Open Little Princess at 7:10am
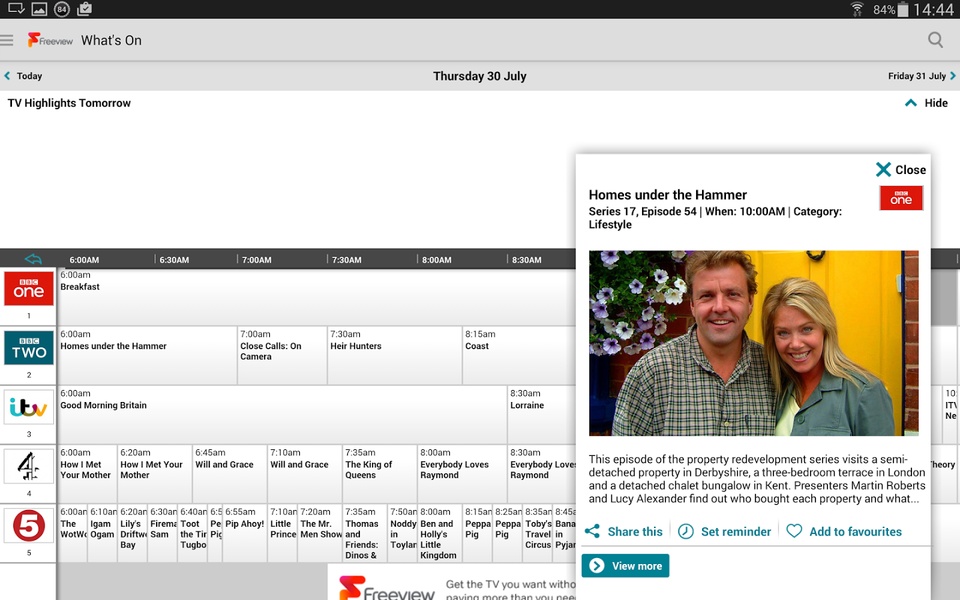Viewport: 960px width, 600px height. [x=283, y=533]
